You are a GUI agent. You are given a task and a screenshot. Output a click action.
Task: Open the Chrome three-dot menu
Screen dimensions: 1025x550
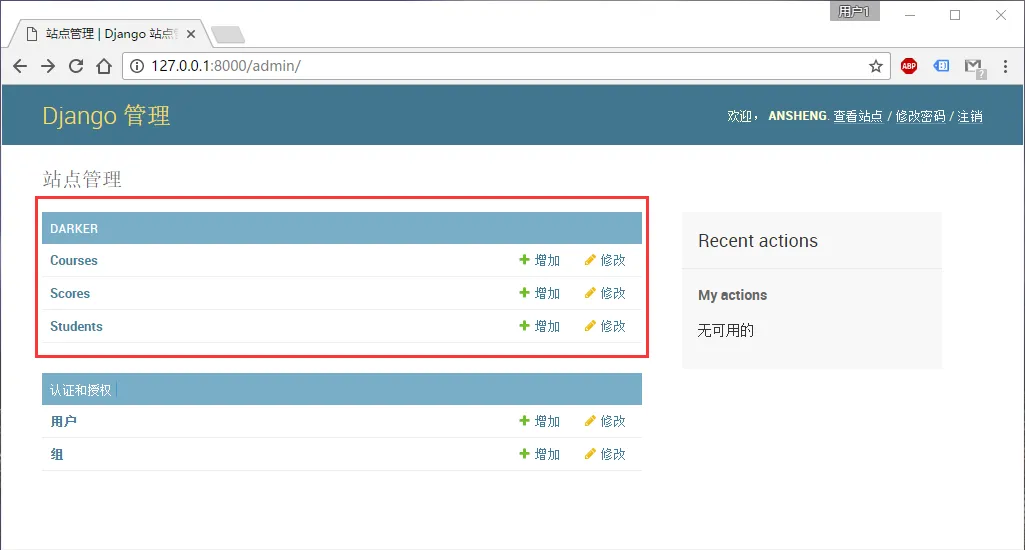click(x=1005, y=66)
